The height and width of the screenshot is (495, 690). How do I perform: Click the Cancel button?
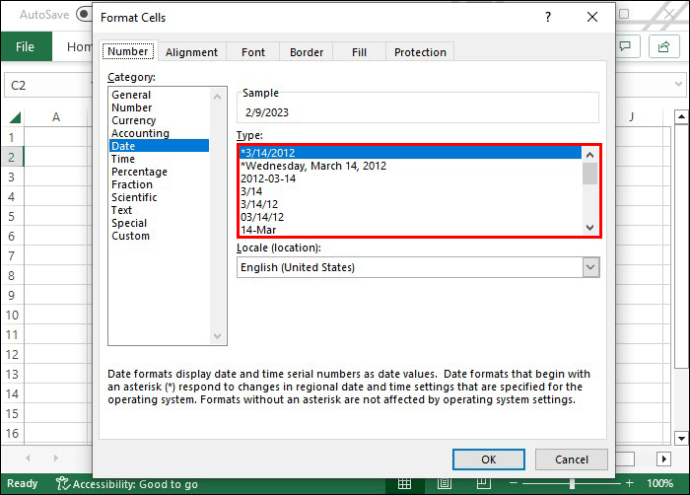coord(571,459)
